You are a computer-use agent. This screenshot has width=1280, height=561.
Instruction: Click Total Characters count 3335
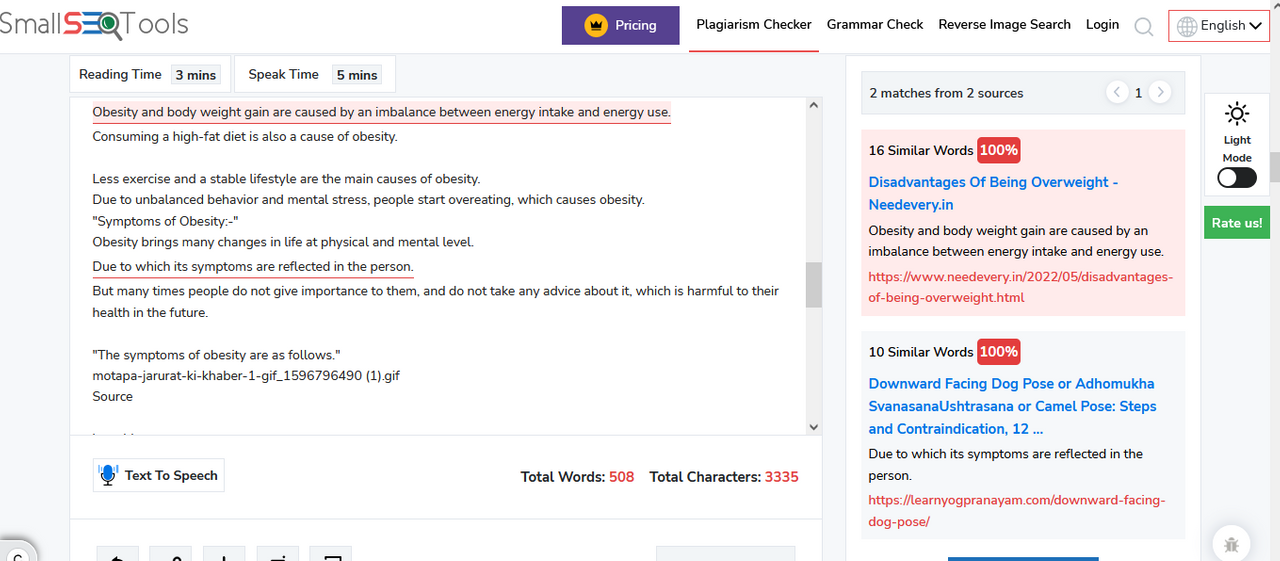click(781, 477)
